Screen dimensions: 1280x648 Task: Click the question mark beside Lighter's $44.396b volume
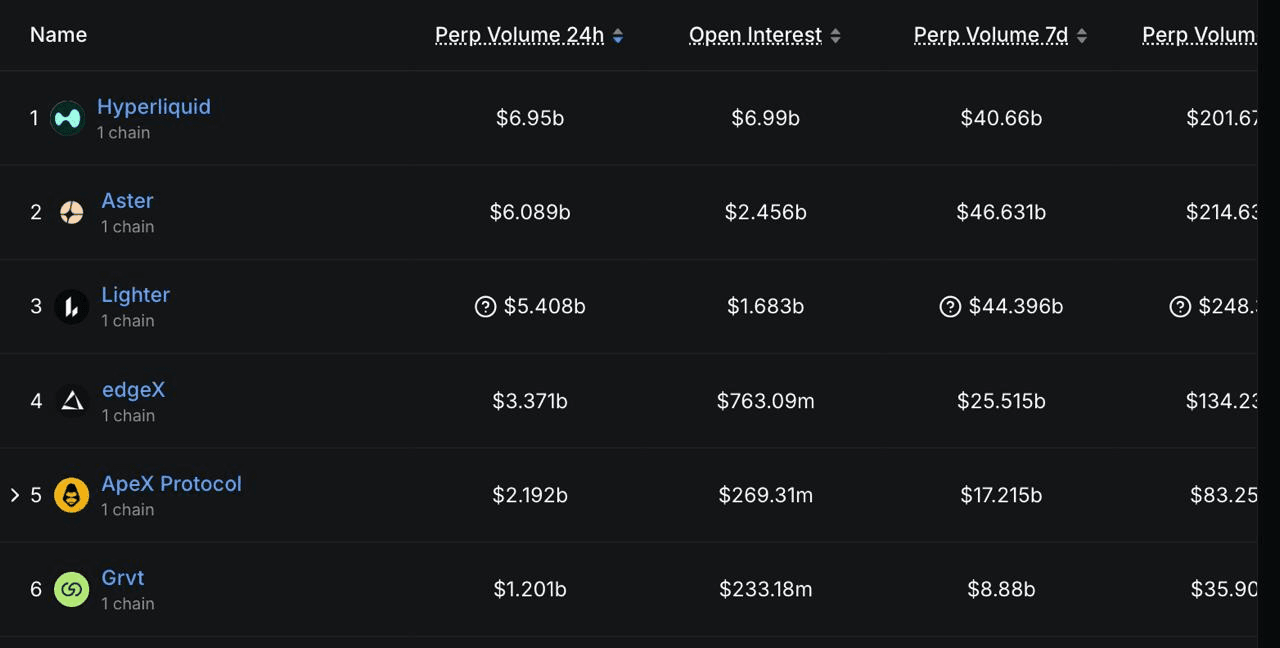949,306
